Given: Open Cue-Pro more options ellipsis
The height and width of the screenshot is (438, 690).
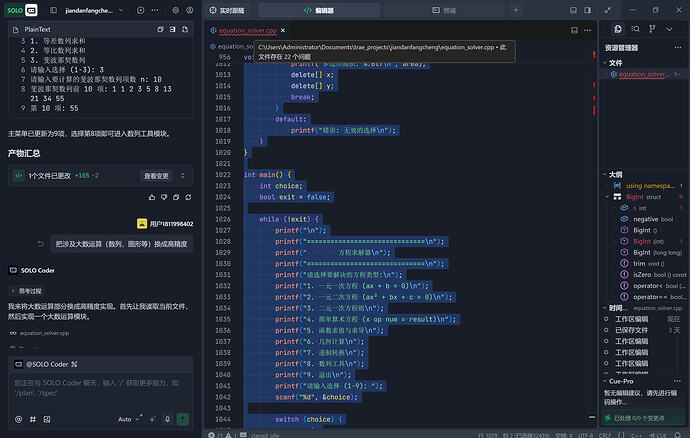Looking at the screenshot, I should [x=677, y=381].
